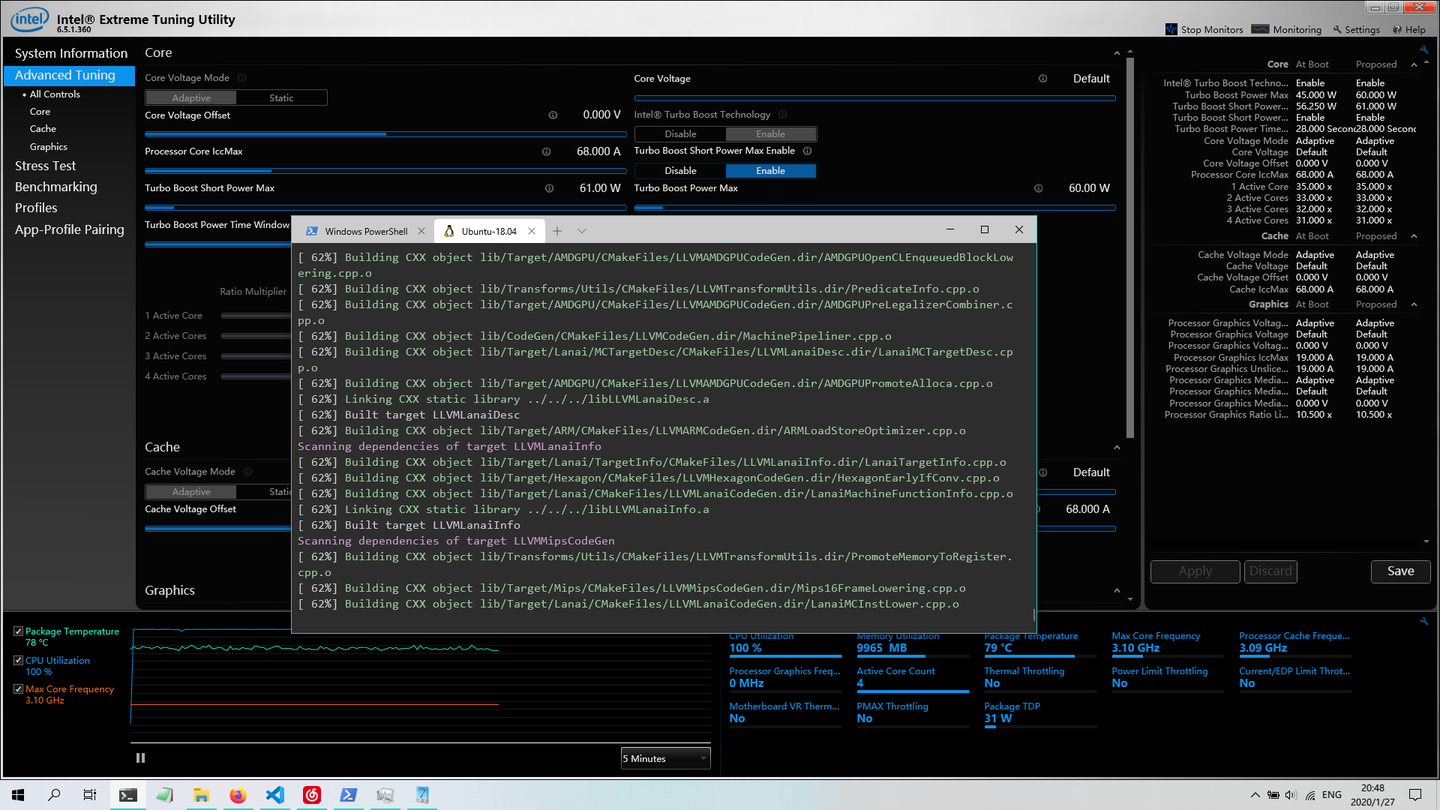The width and height of the screenshot is (1440, 810).
Task: Pause the monitoring graph
Action: point(140,757)
